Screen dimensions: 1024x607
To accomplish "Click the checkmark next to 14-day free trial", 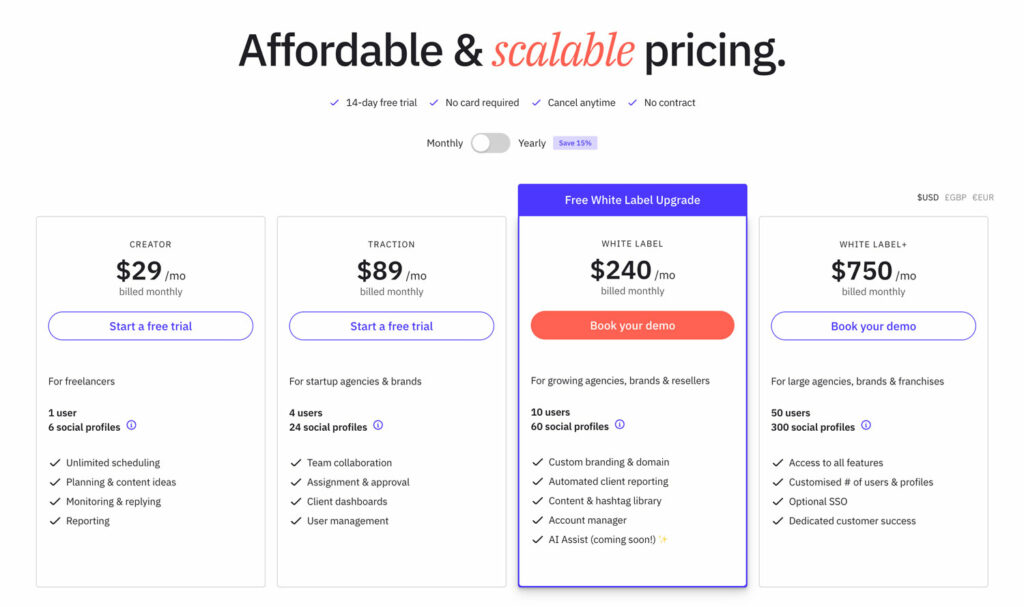I will pos(334,103).
